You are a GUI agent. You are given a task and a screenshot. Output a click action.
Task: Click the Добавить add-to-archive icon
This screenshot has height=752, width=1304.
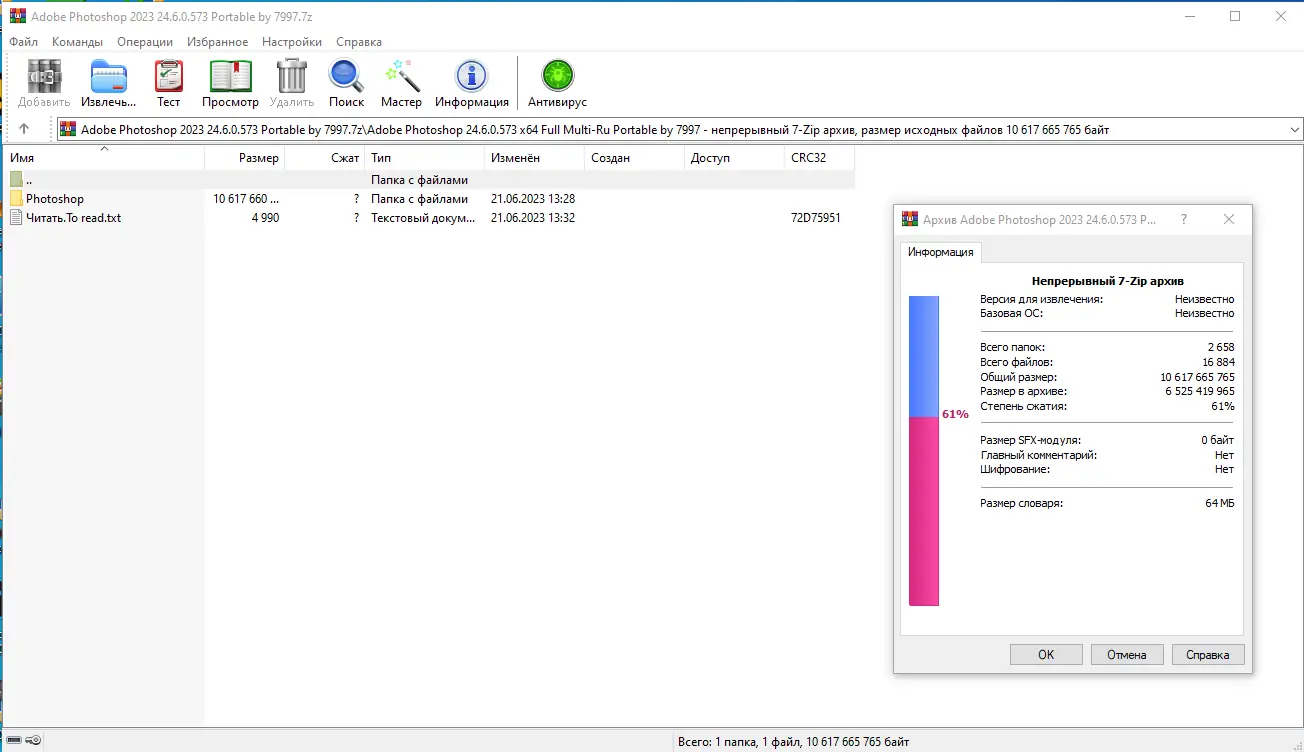(x=42, y=75)
